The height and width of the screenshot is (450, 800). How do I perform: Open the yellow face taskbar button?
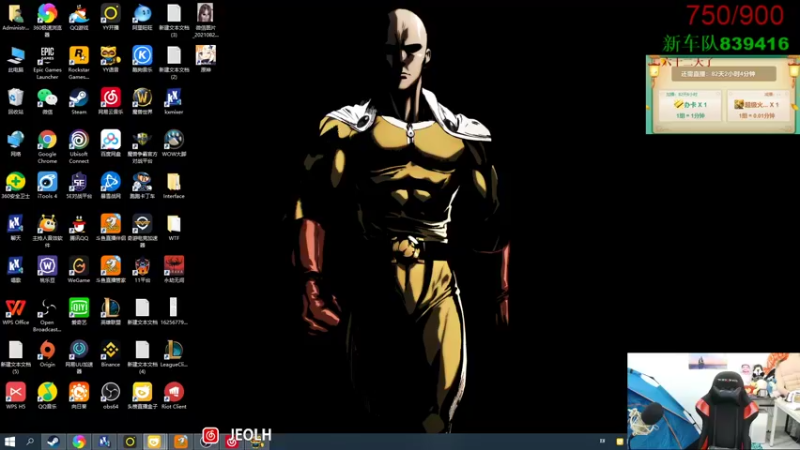154,442
